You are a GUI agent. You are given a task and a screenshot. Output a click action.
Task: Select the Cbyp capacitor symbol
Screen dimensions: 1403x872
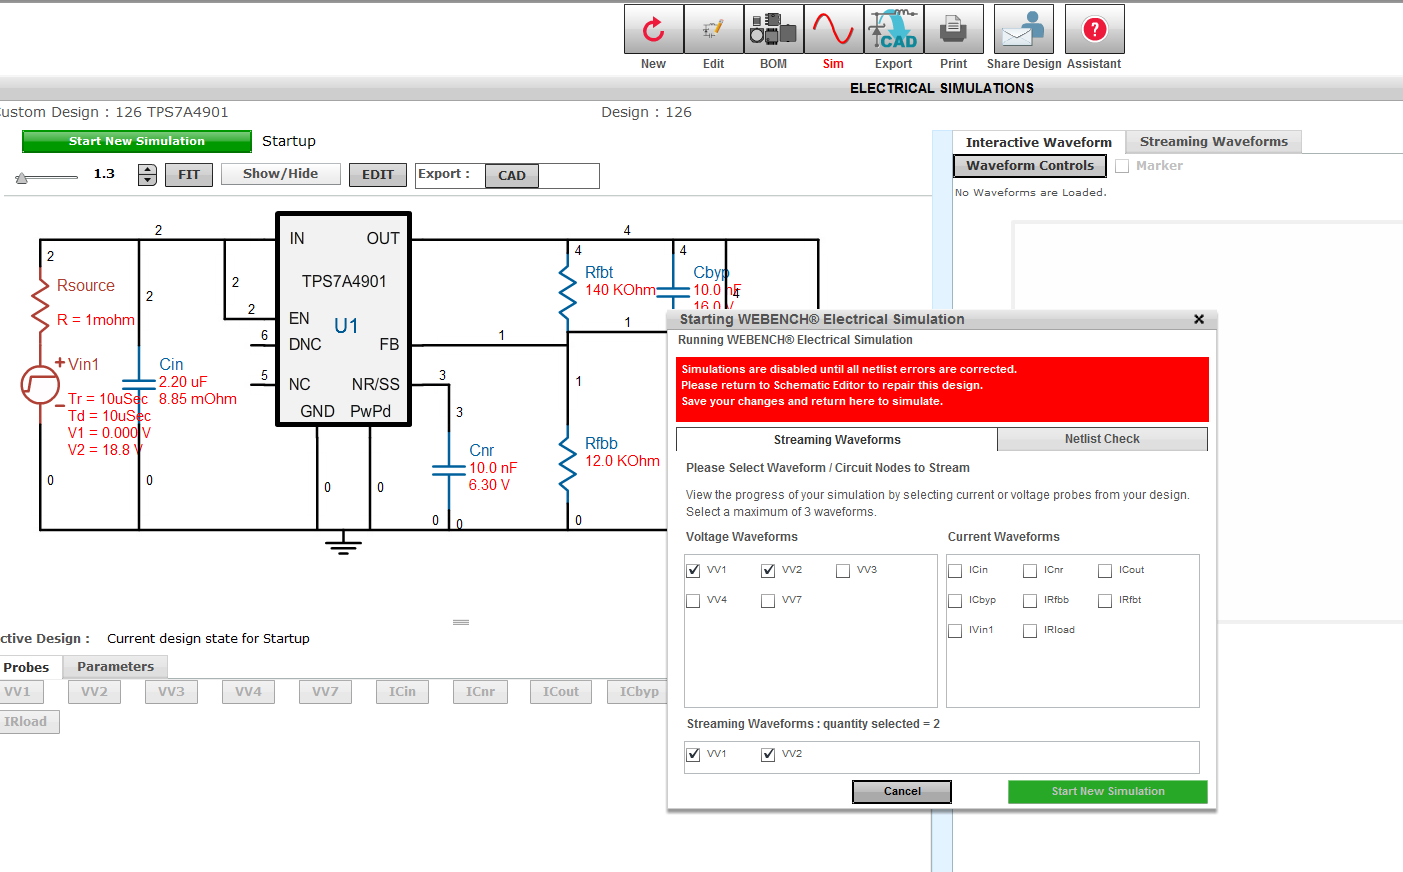[674, 291]
